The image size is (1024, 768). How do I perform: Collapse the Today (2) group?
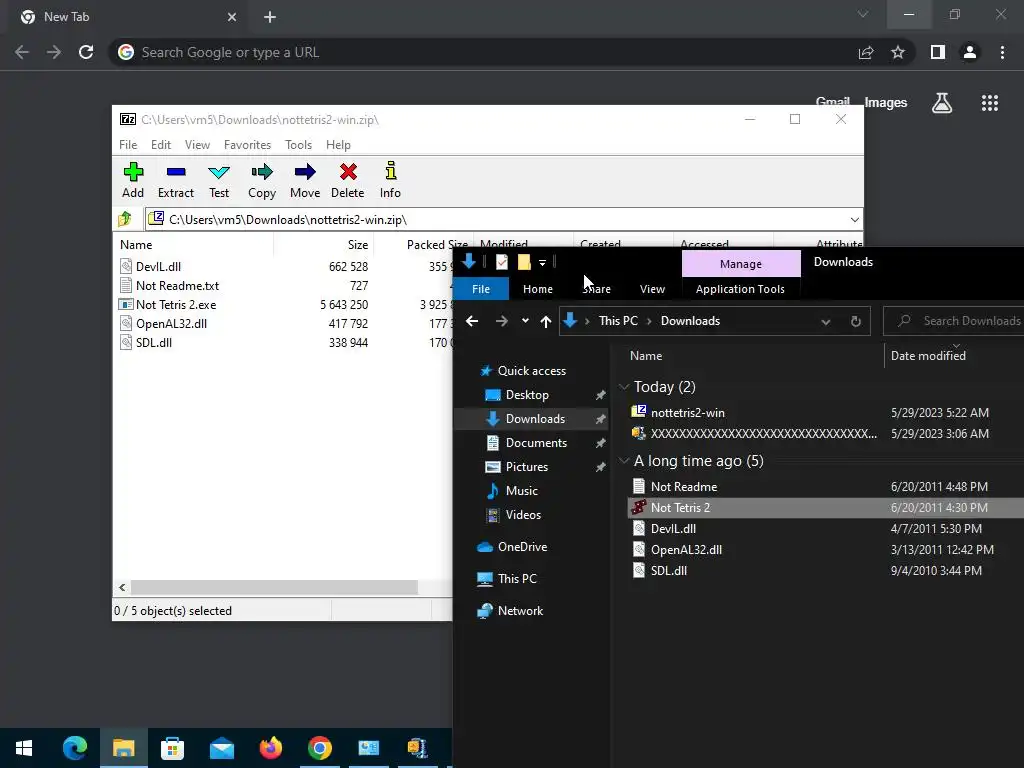(624, 387)
